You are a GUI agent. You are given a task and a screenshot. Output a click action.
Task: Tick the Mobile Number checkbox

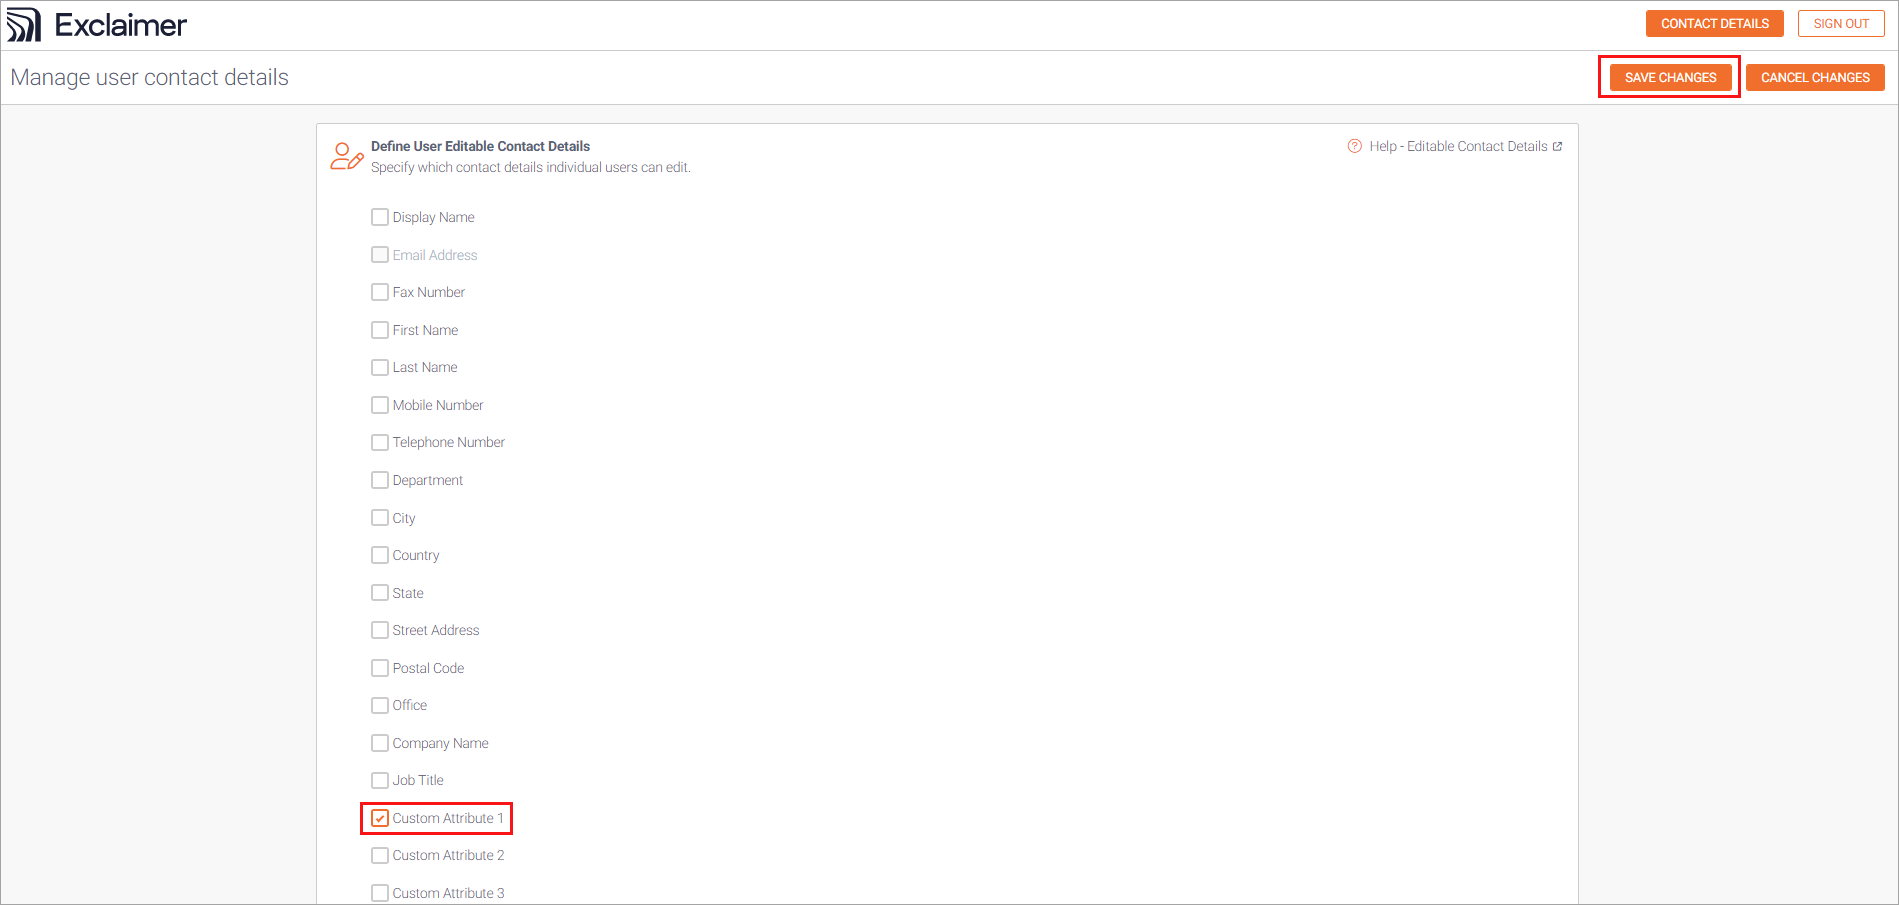coord(380,405)
